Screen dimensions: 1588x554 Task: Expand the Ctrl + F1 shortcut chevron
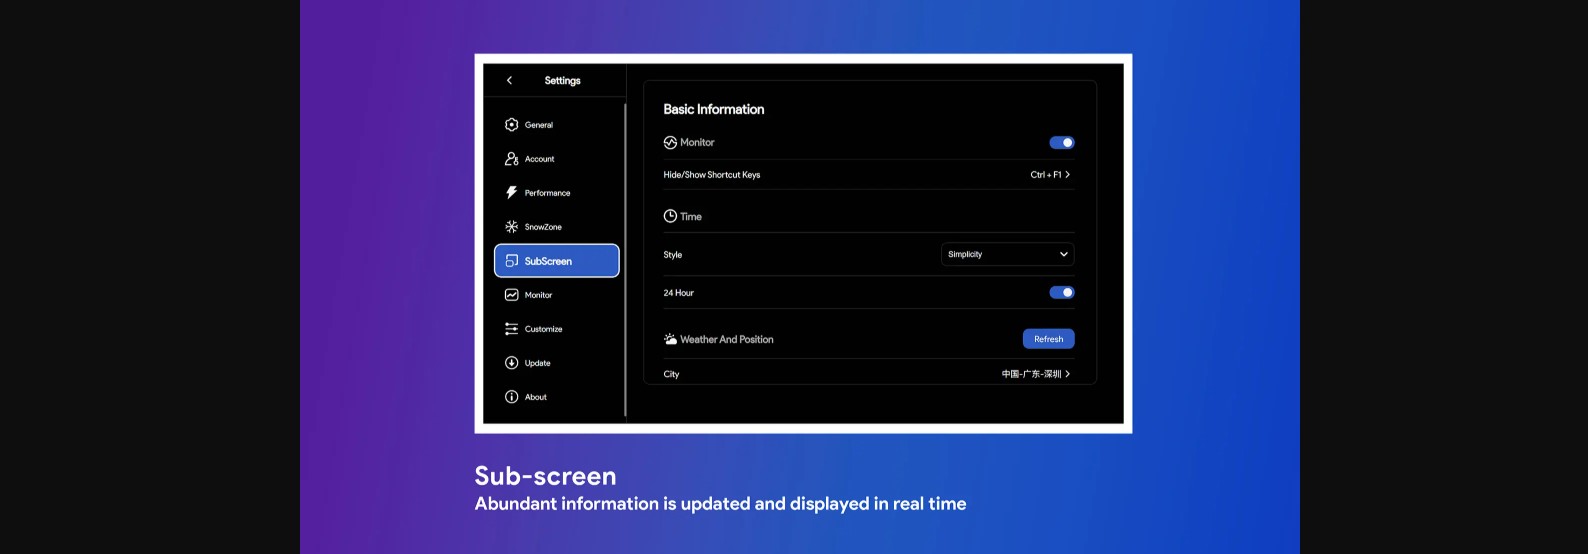[1068, 175]
